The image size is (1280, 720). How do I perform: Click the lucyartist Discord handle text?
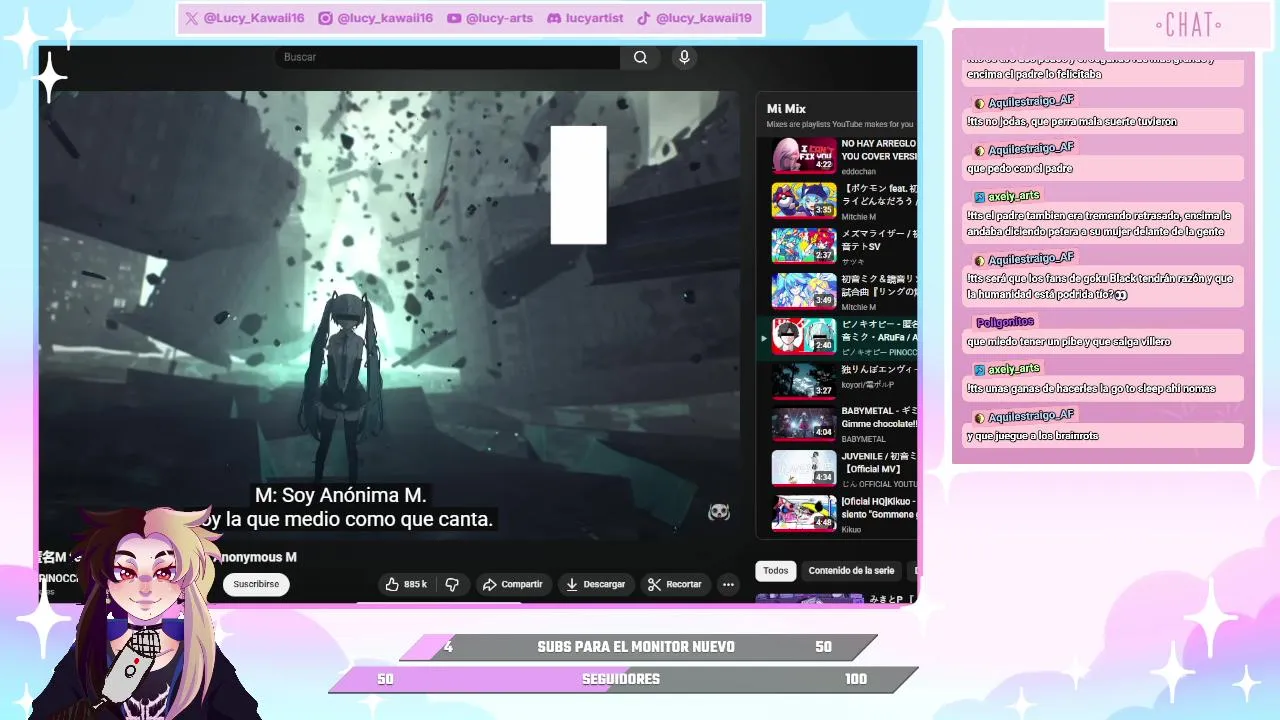pyautogui.click(x=594, y=18)
